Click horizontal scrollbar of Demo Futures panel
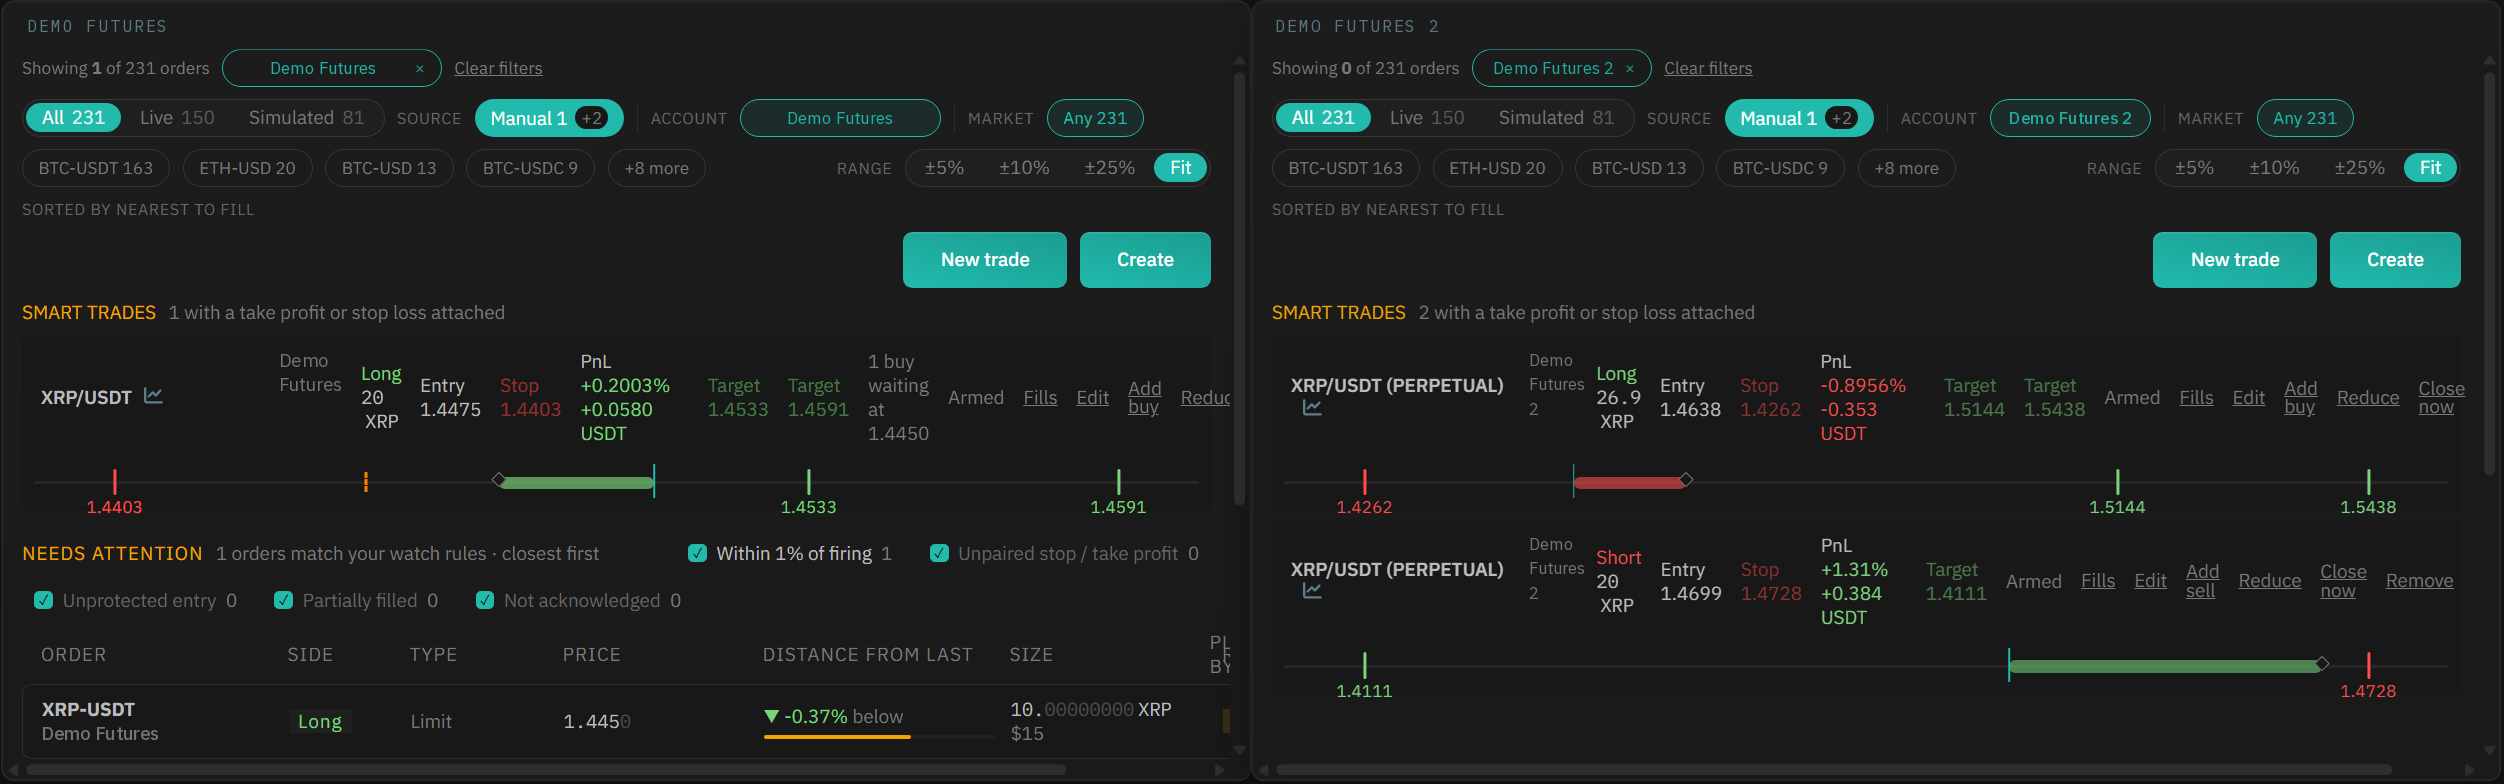 click(x=546, y=770)
